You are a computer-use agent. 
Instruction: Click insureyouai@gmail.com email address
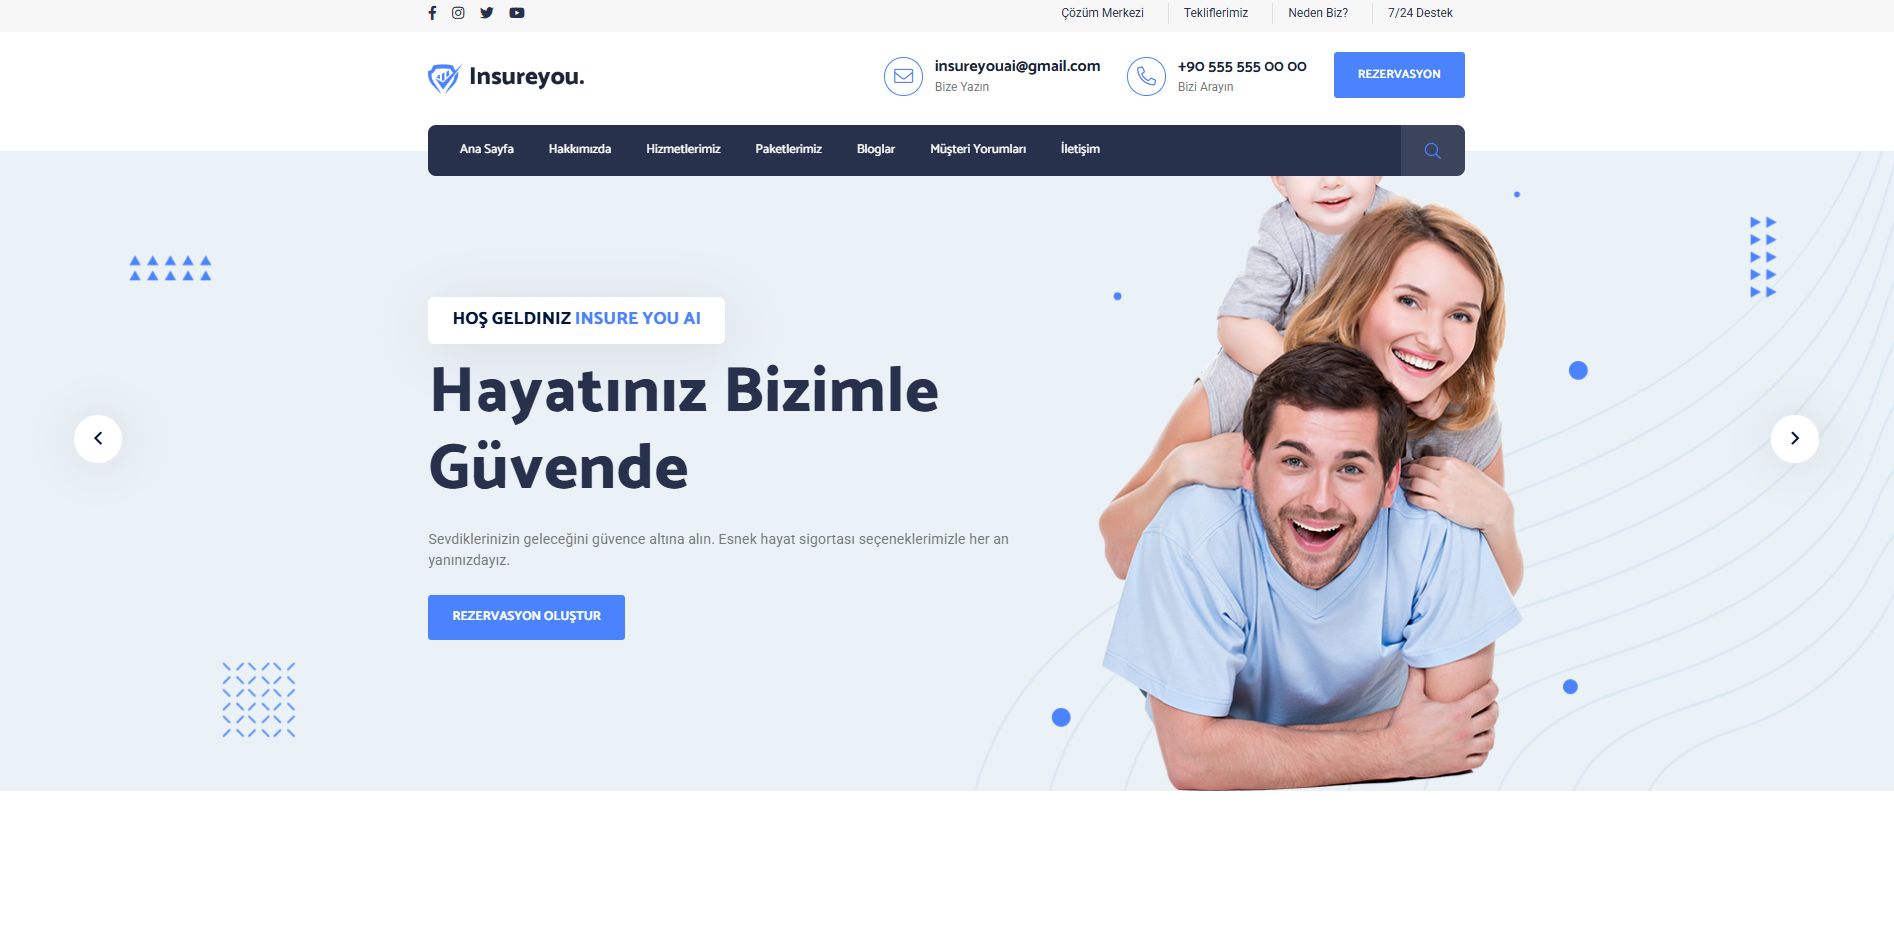(1017, 66)
